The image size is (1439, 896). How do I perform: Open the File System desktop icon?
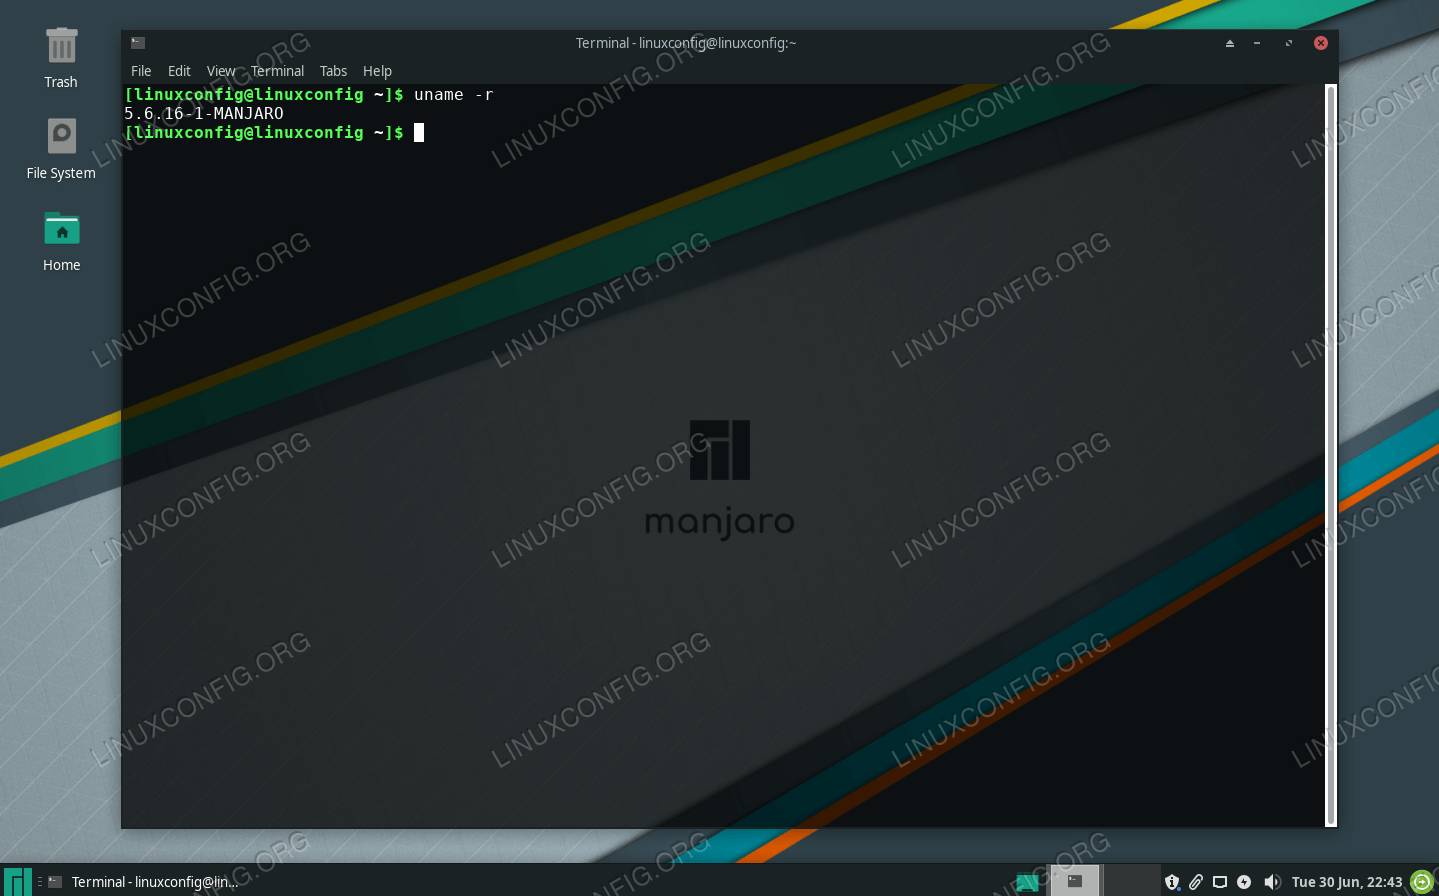click(61, 149)
